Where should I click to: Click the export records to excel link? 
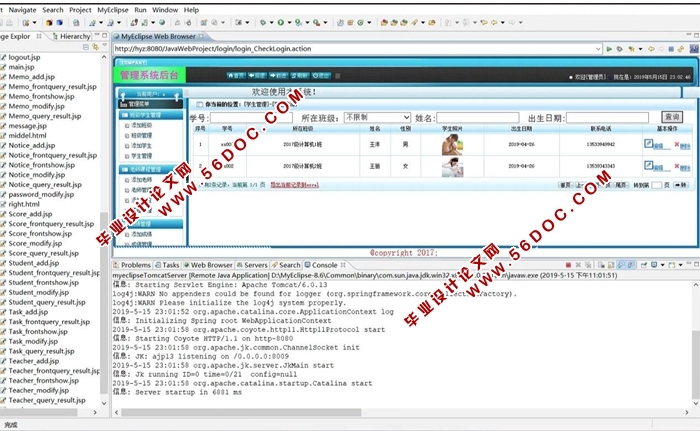click(x=295, y=185)
